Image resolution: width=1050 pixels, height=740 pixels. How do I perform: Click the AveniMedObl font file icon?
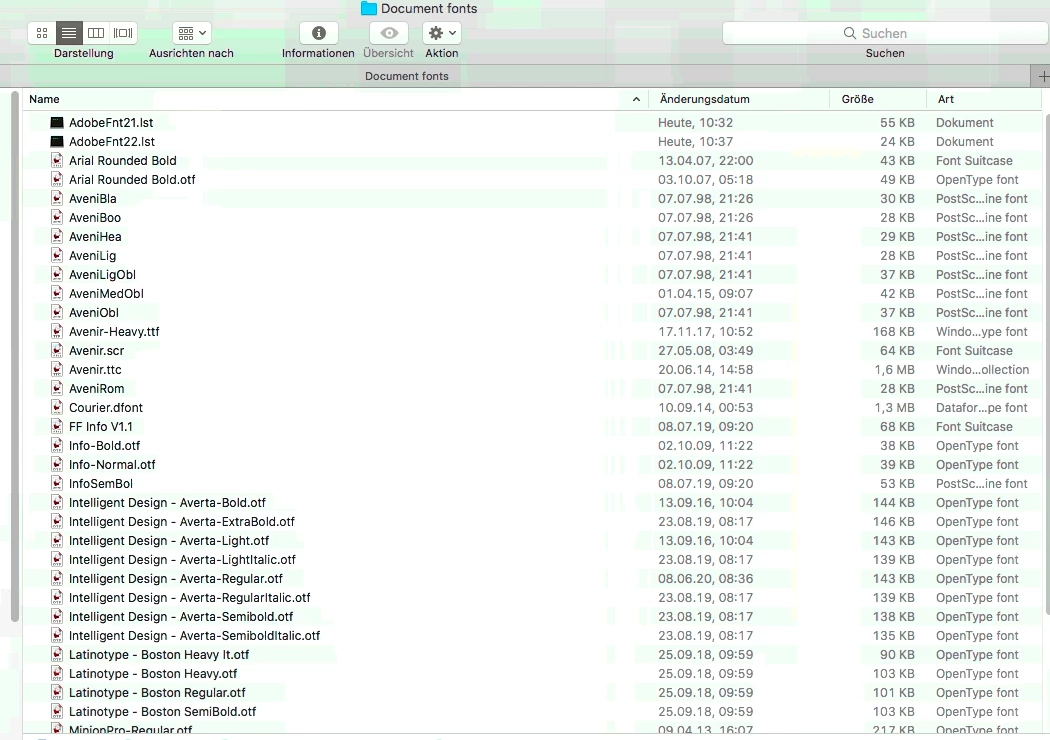(57, 293)
